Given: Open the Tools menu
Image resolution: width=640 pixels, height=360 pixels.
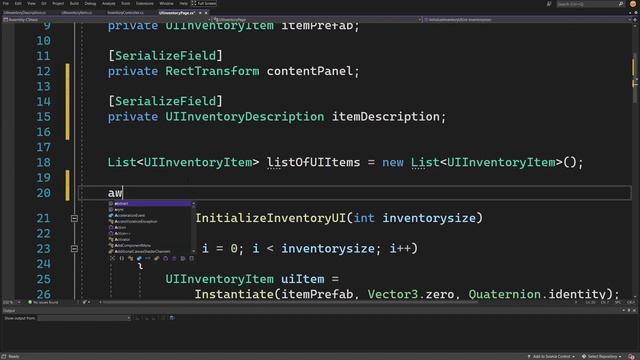Looking at the screenshot, I should (x=126, y=3).
